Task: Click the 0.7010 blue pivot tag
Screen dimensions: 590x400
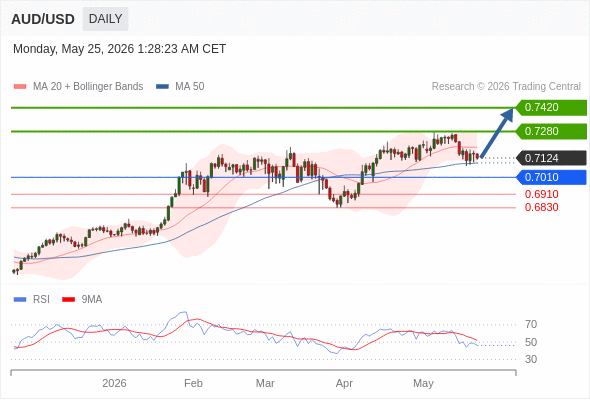Action: pos(551,177)
